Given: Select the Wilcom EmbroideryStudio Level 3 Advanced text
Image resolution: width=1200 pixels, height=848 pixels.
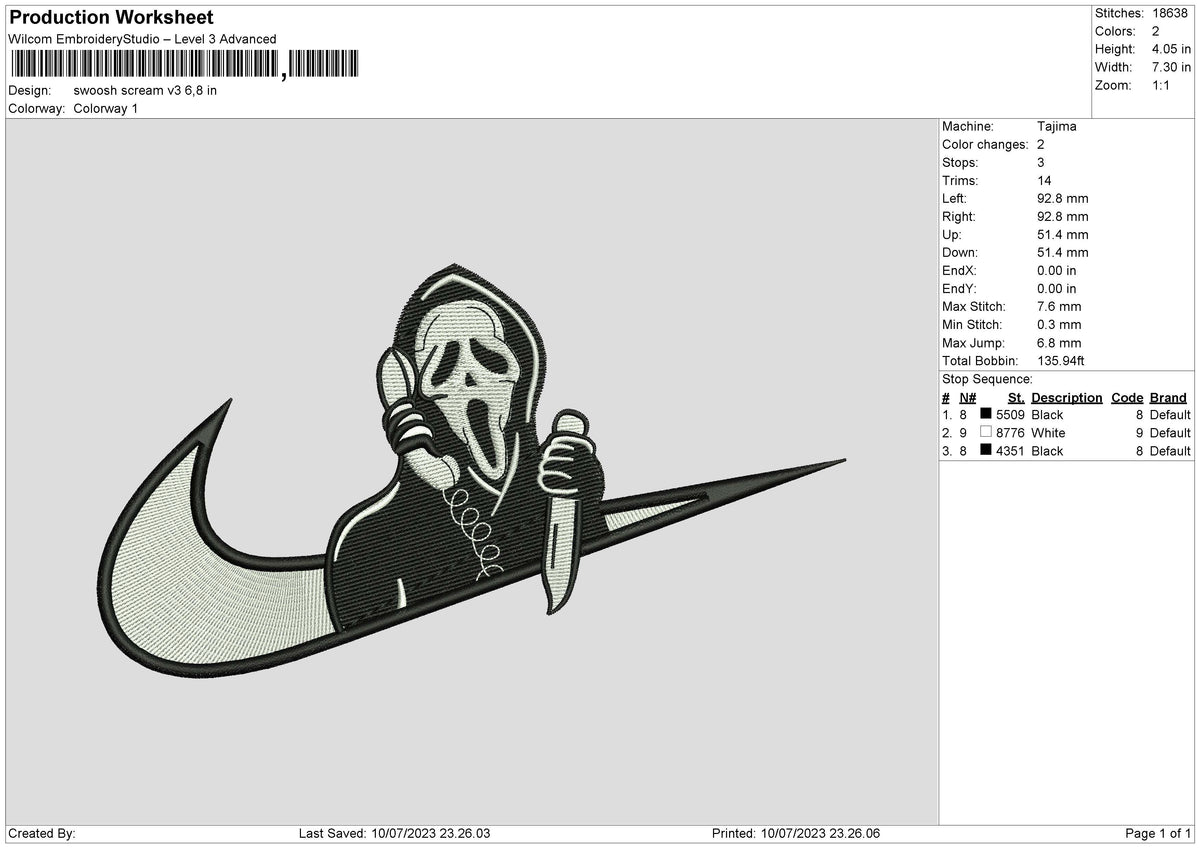Looking at the screenshot, I should [x=142, y=39].
